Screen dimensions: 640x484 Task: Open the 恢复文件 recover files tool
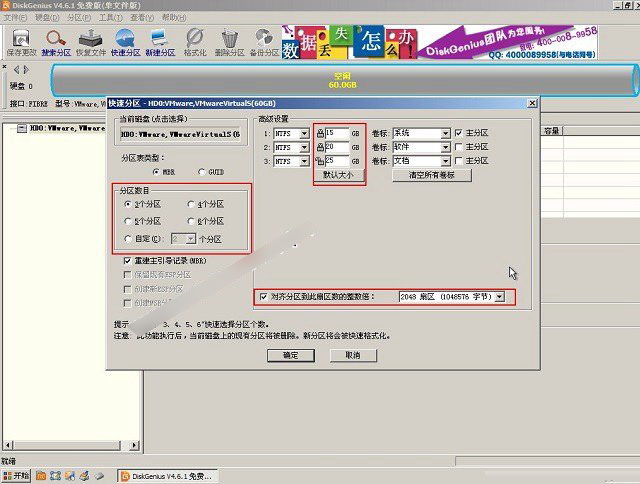[x=91, y=43]
